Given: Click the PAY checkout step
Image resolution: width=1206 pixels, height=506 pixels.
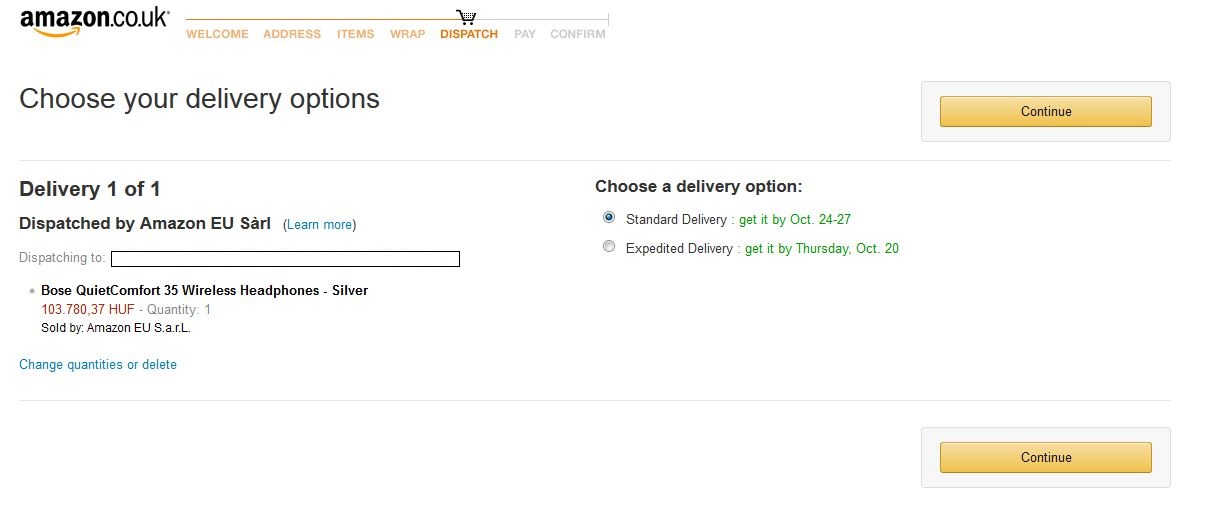Looking at the screenshot, I should (525, 34).
